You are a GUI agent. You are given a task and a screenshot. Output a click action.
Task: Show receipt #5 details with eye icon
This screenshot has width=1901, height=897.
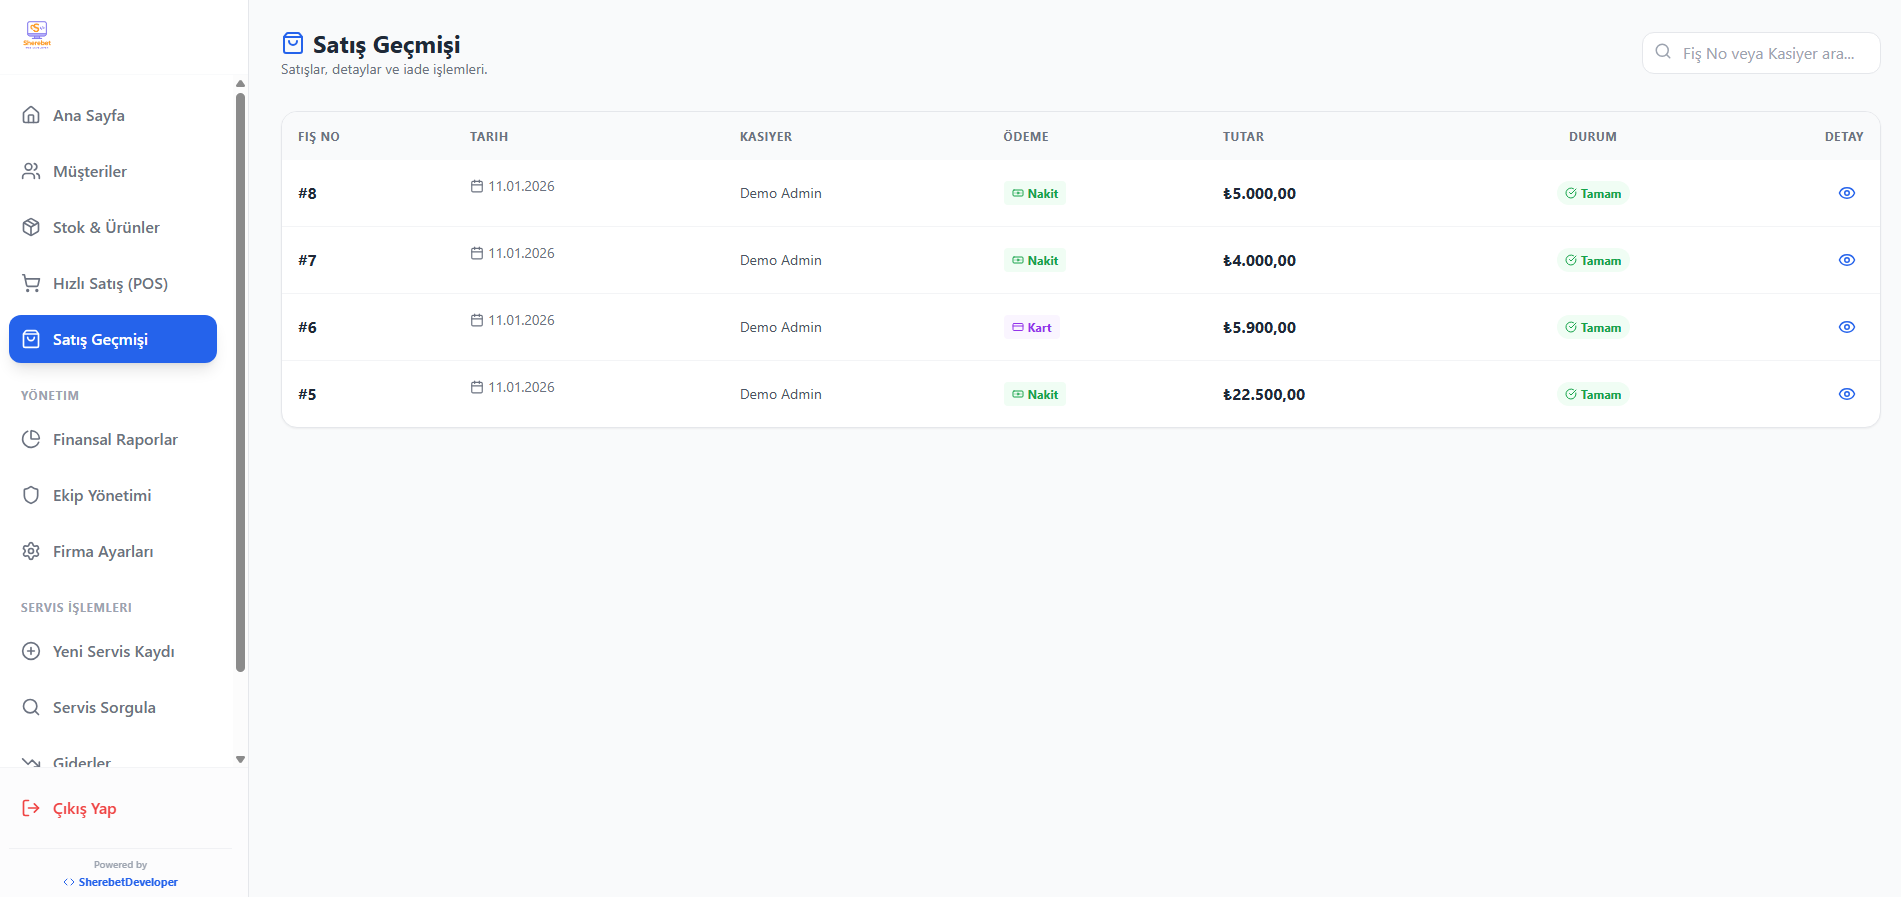1846,394
